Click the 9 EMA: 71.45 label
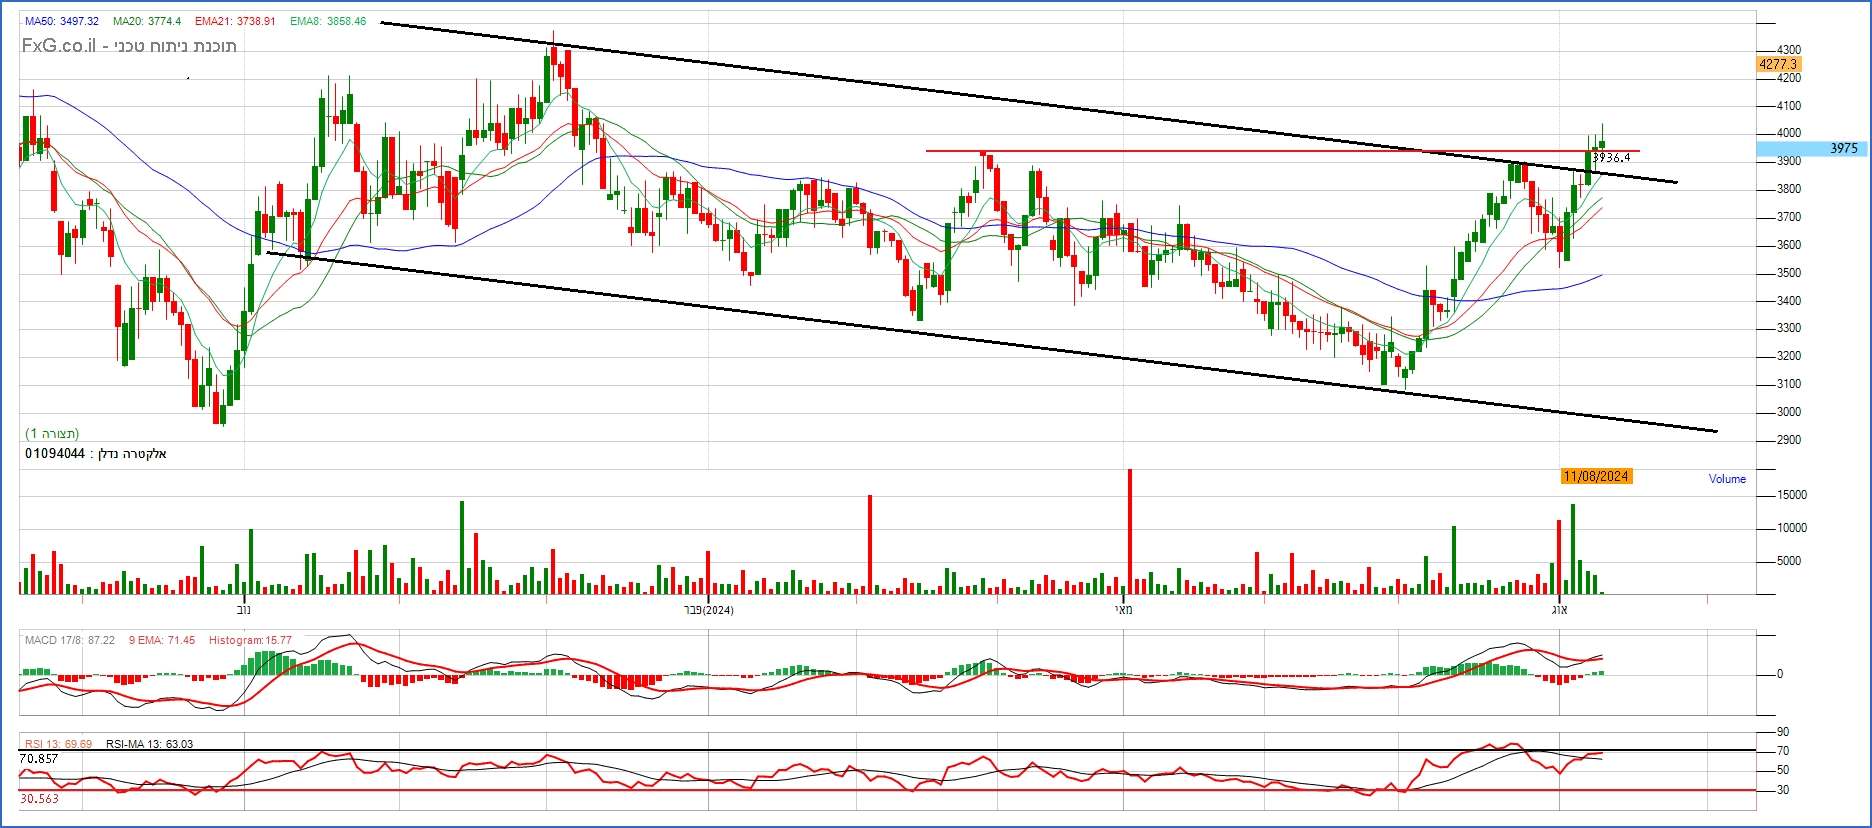The image size is (1872, 828). tap(162, 640)
